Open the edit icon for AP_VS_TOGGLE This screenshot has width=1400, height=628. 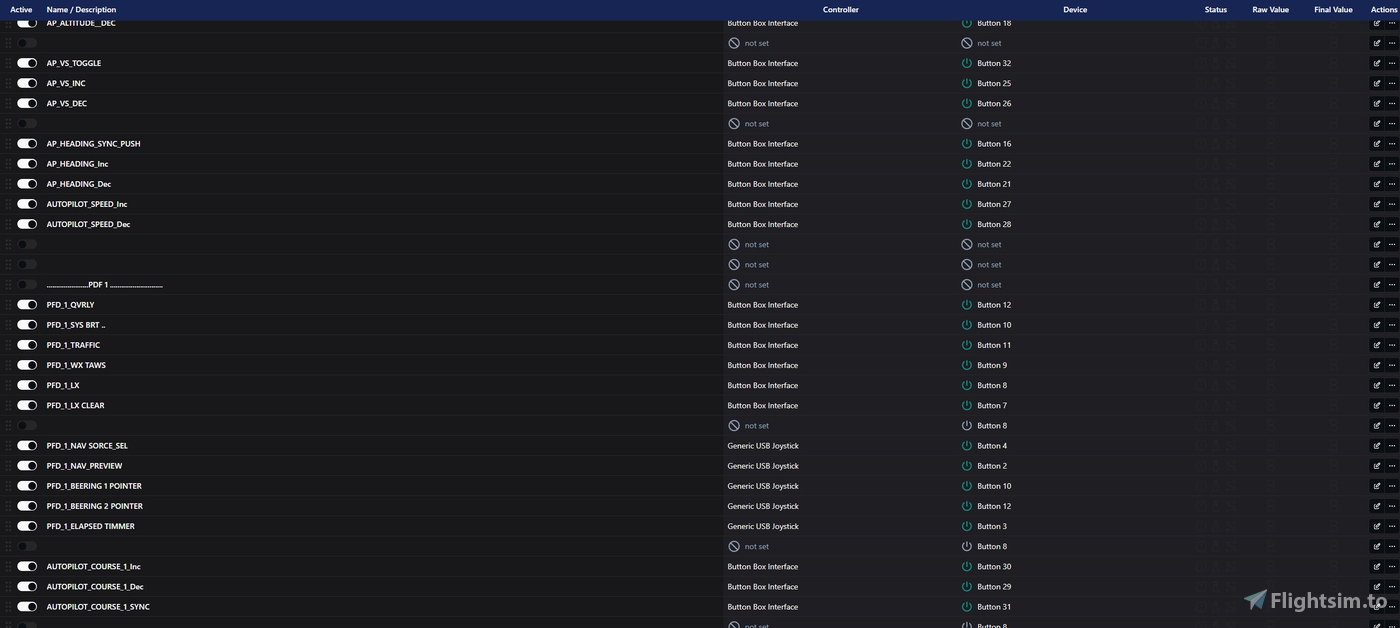1376,63
